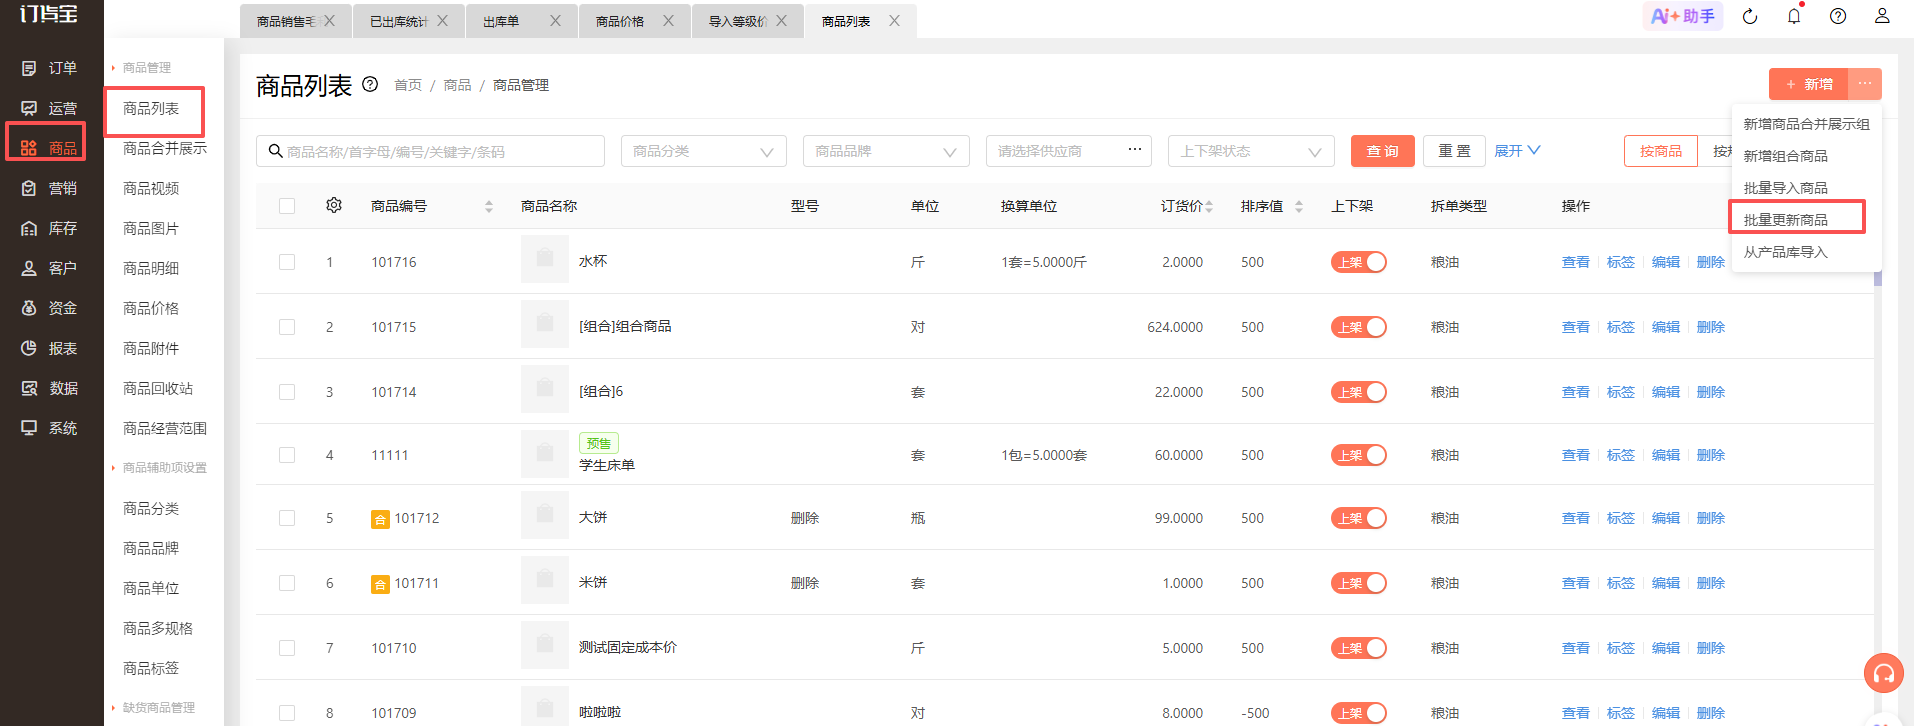Toggle the 上架 switch for 水杯
This screenshot has height=726, width=1914.
[1358, 262]
